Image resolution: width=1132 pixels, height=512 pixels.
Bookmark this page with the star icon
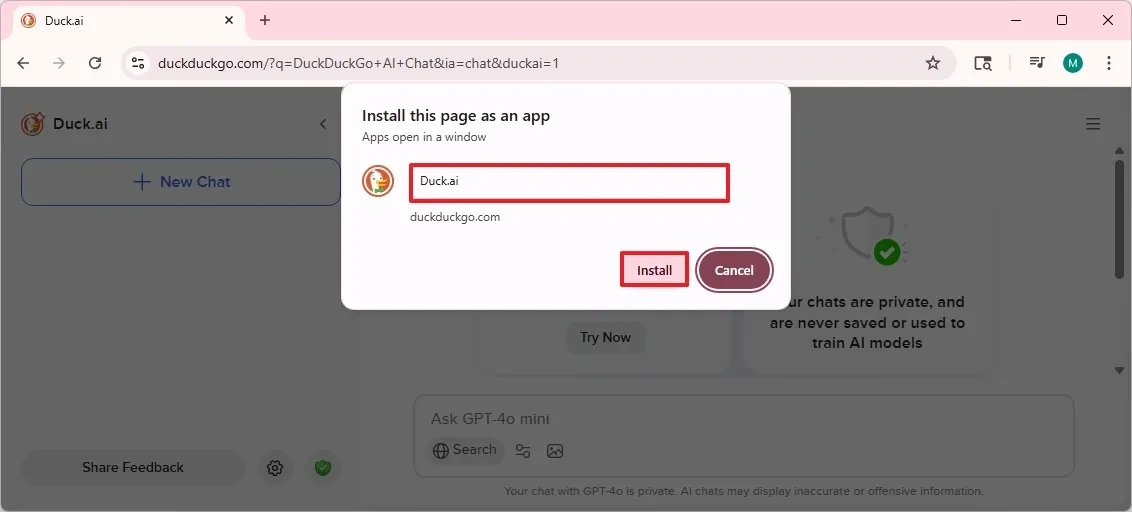click(x=933, y=64)
